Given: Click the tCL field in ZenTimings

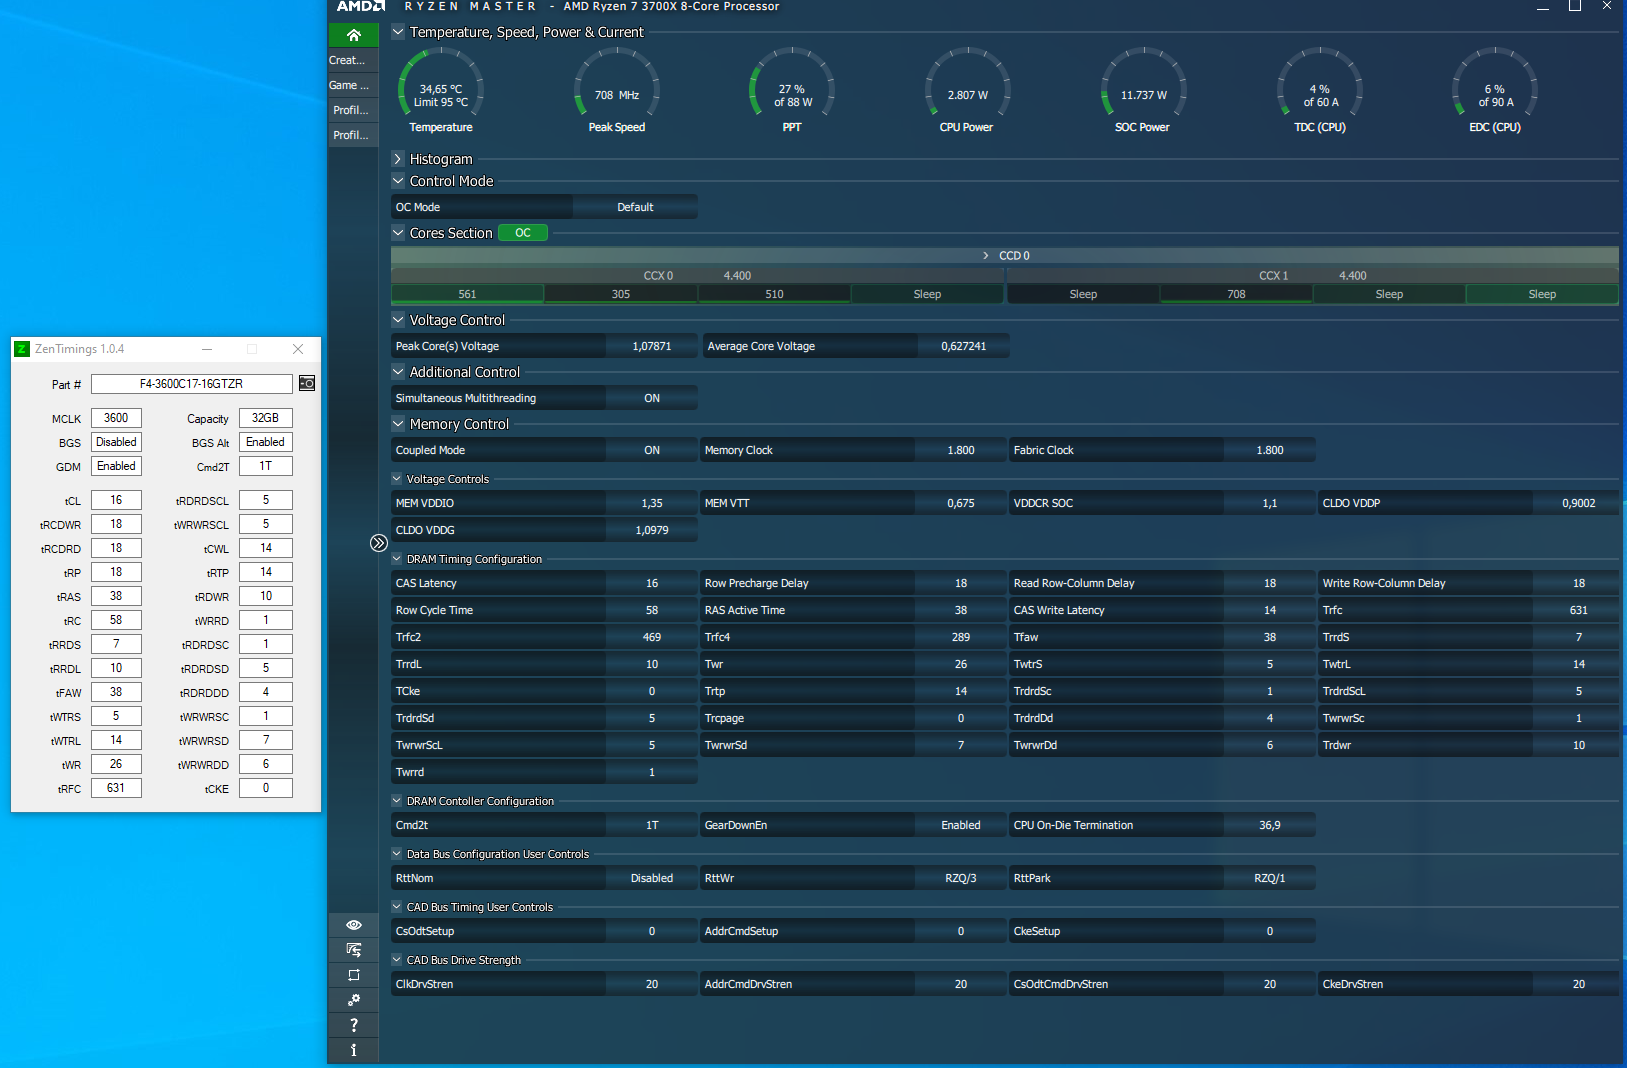Looking at the screenshot, I should [x=116, y=500].
